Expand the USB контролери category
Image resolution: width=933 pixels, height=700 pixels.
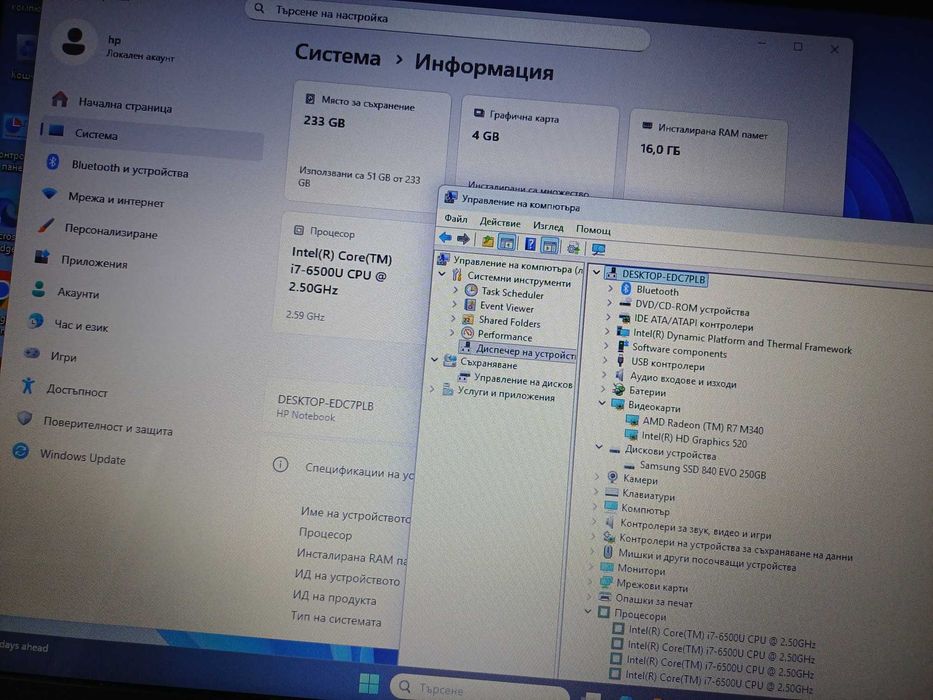(605, 360)
